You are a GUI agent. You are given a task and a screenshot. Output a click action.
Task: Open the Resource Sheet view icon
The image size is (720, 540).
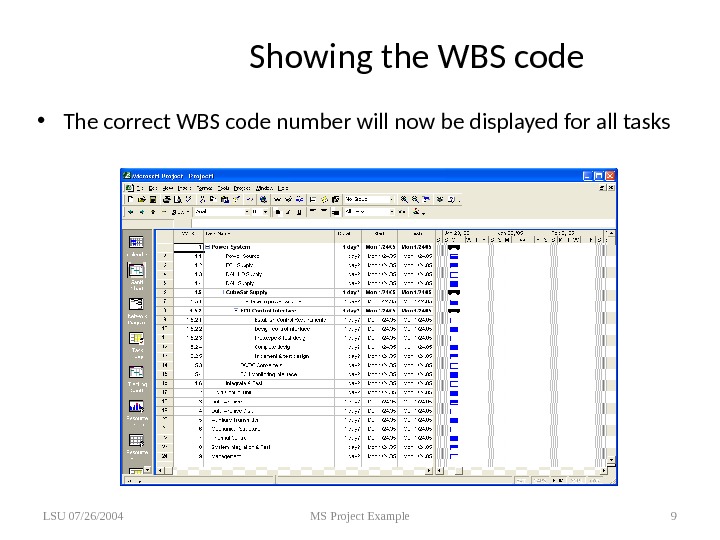(x=136, y=440)
